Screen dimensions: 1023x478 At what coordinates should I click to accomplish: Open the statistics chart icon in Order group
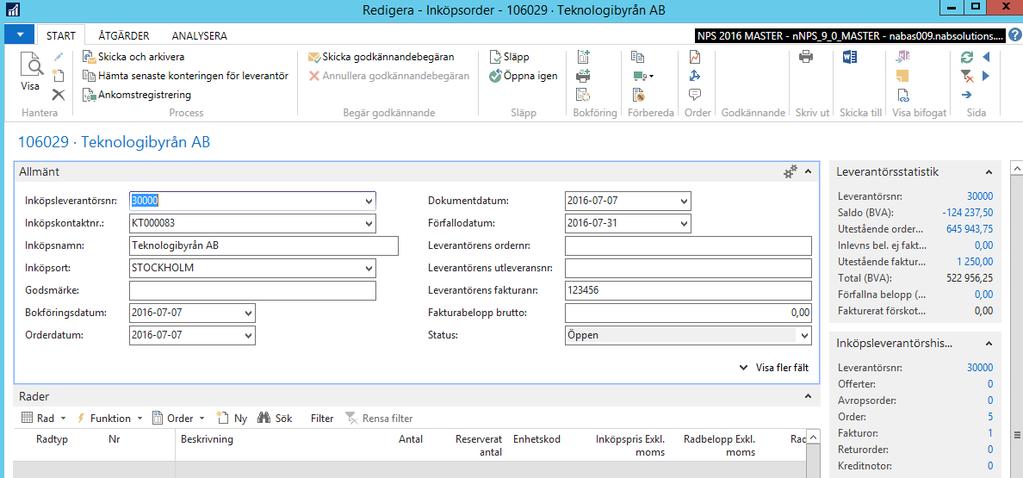pyautogui.click(x=695, y=57)
